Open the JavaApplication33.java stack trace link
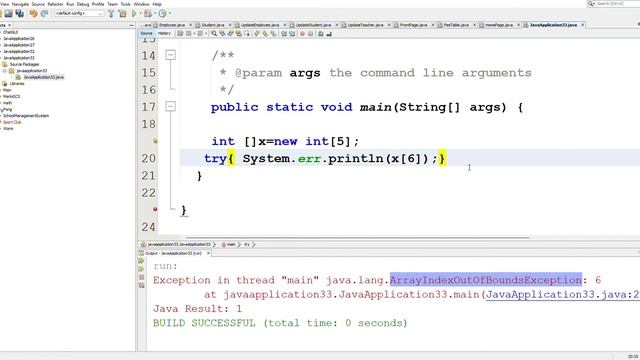This screenshot has width=640, height=360. click(x=562, y=295)
